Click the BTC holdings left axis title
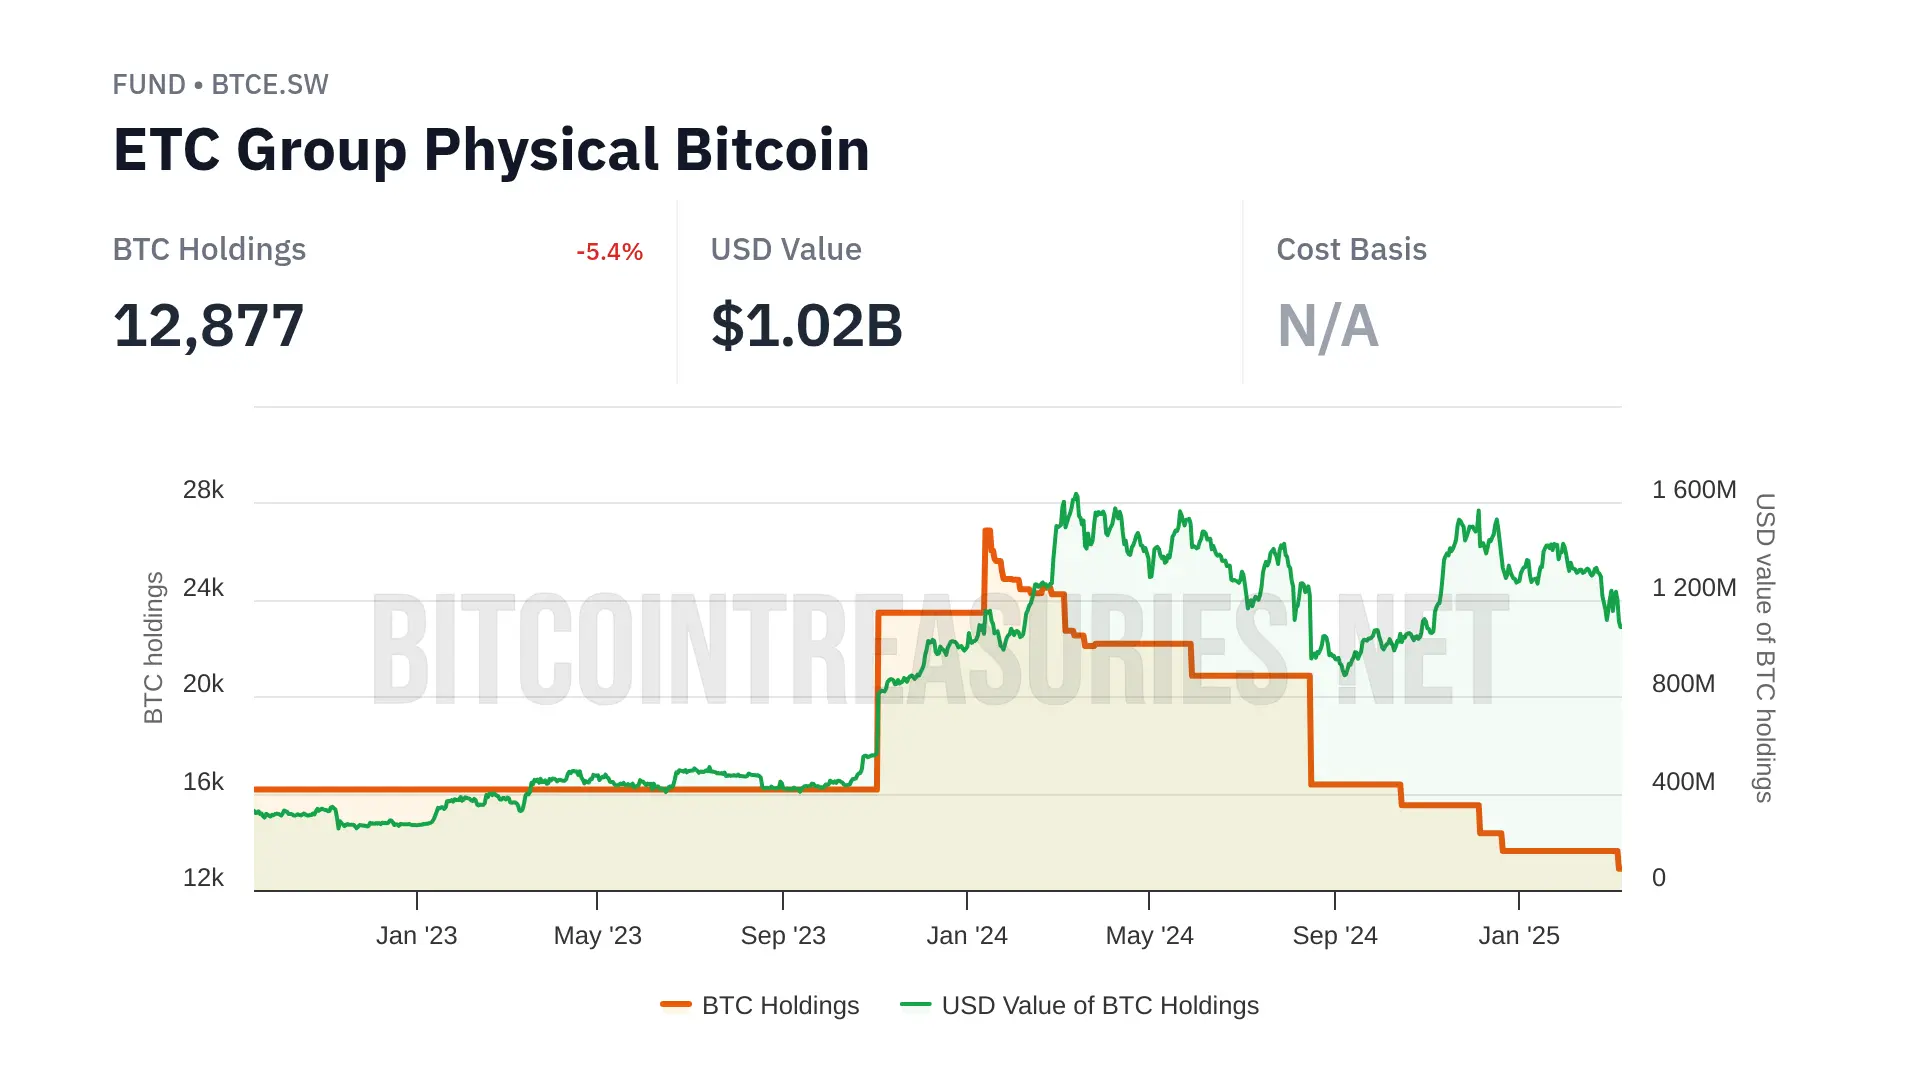Screen dimensions: 1920x1080 pos(153,647)
